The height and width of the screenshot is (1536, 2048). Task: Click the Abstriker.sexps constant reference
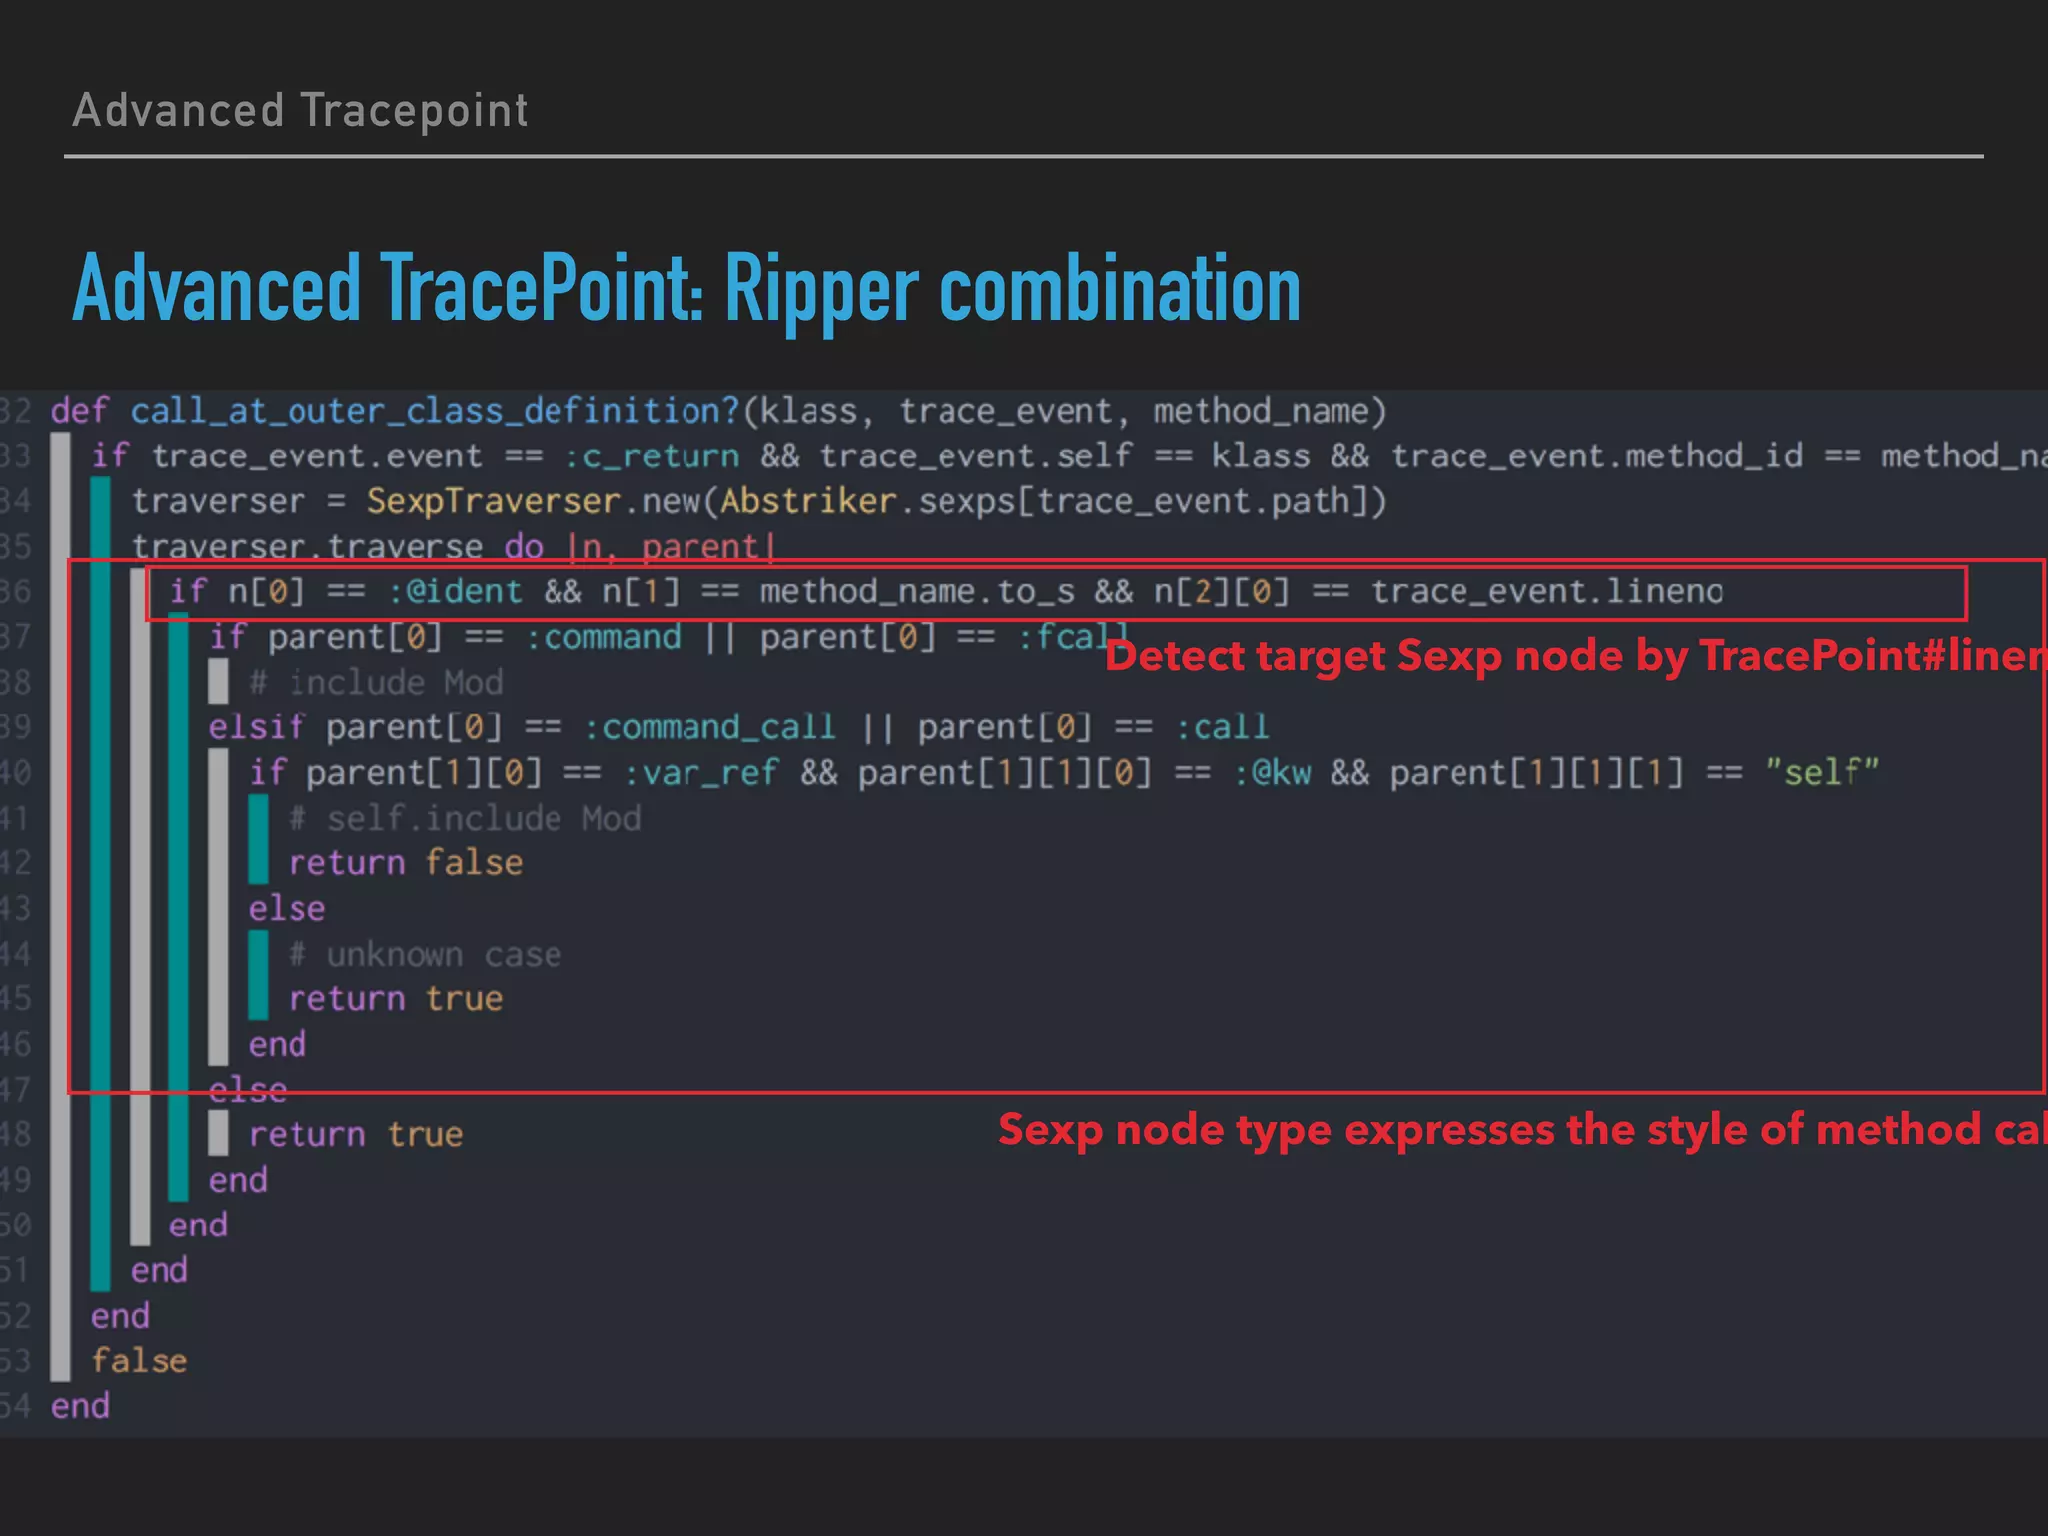click(x=866, y=501)
